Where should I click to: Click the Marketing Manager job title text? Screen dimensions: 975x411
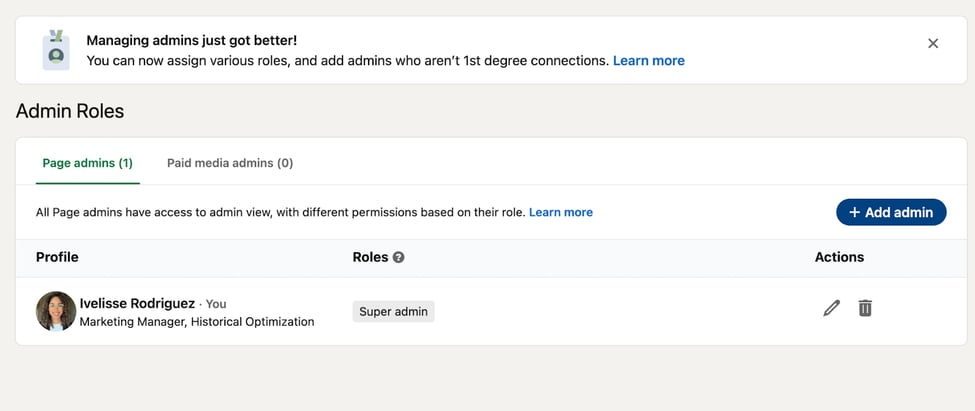pyautogui.click(x=196, y=322)
